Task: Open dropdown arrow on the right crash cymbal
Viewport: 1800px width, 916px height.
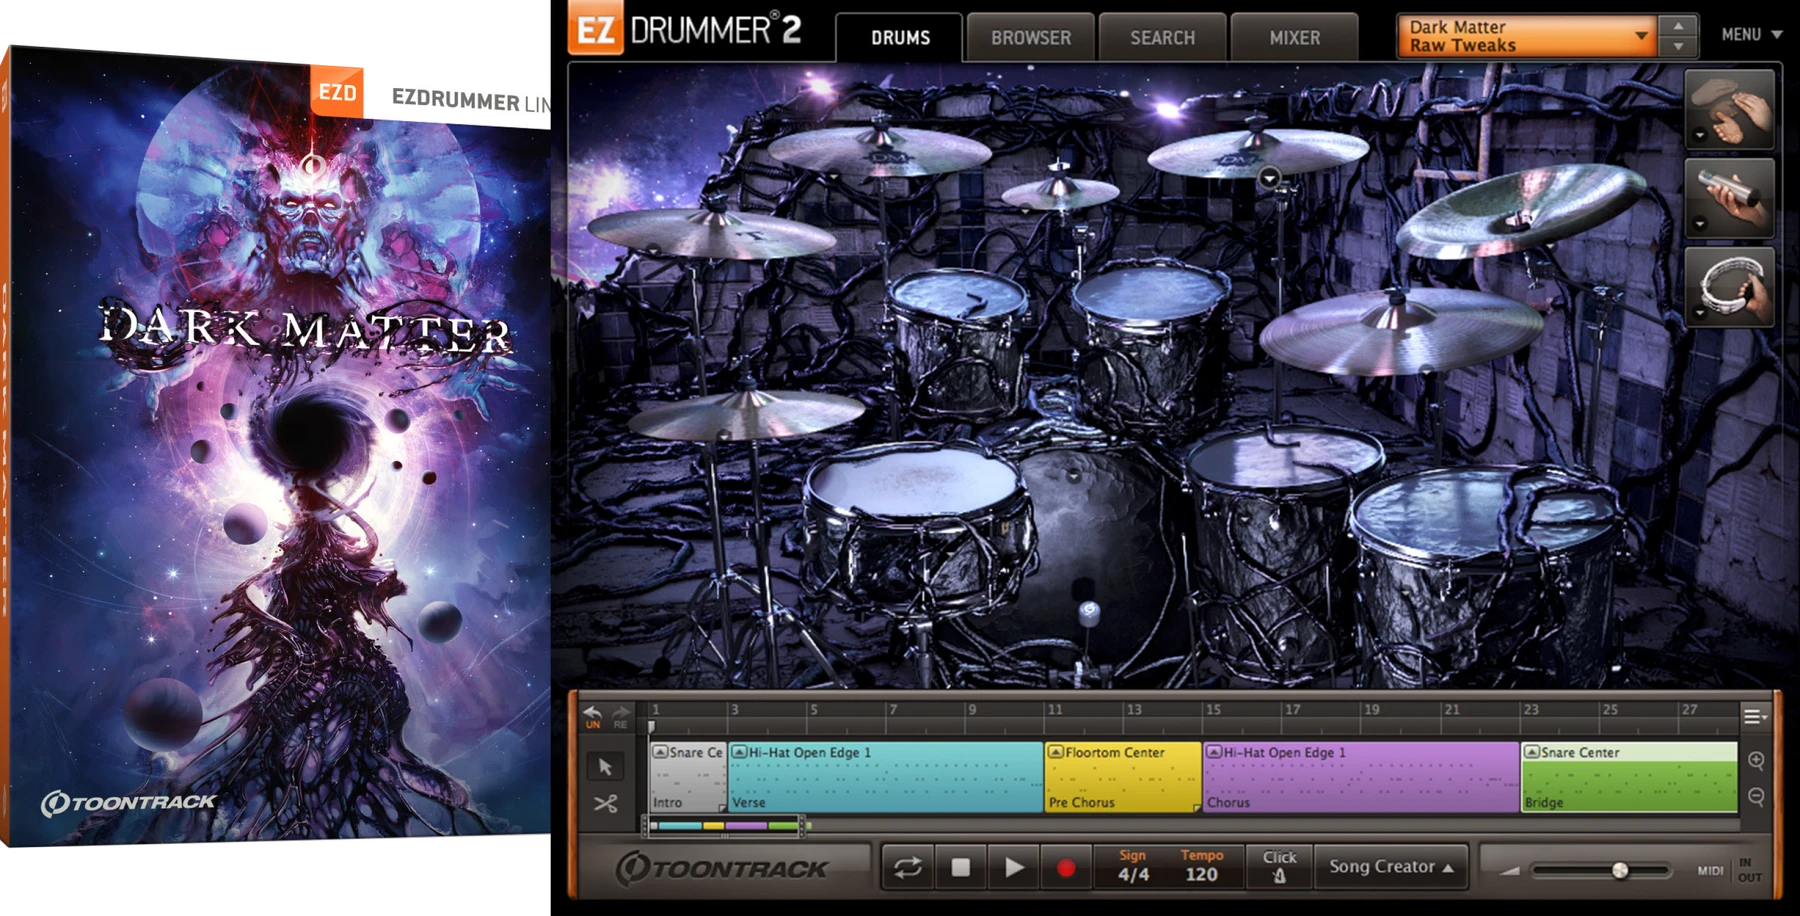Action: pos(1268,179)
